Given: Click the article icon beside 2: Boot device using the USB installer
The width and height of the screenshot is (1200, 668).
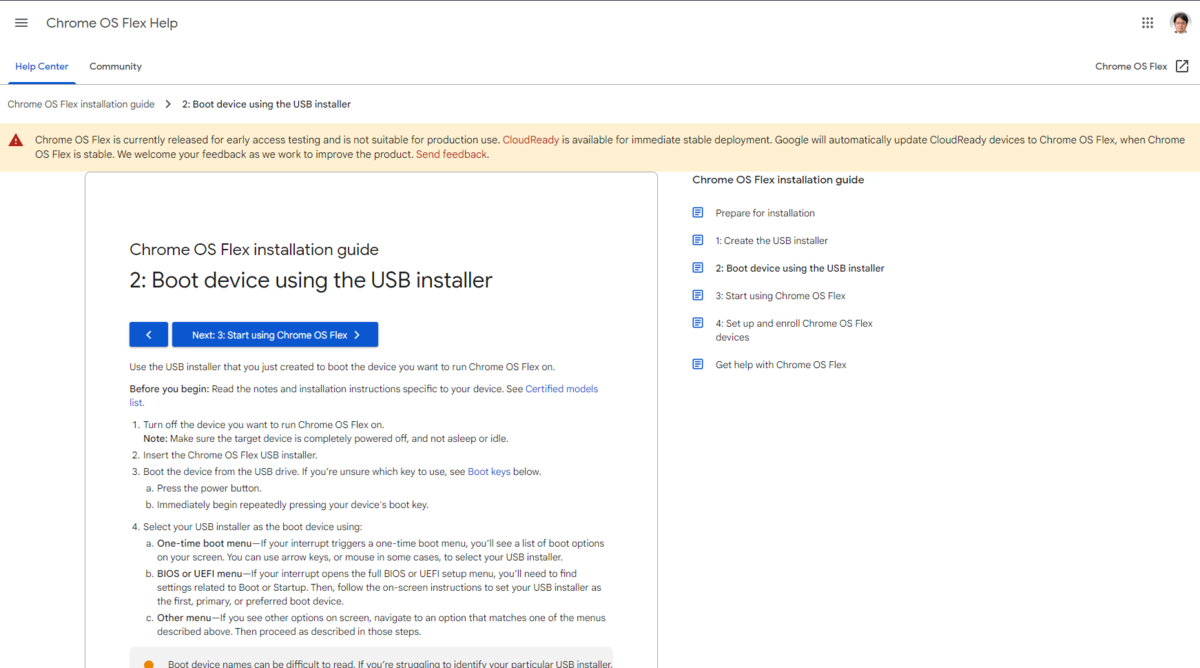Looking at the screenshot, I should coord(698,268).
